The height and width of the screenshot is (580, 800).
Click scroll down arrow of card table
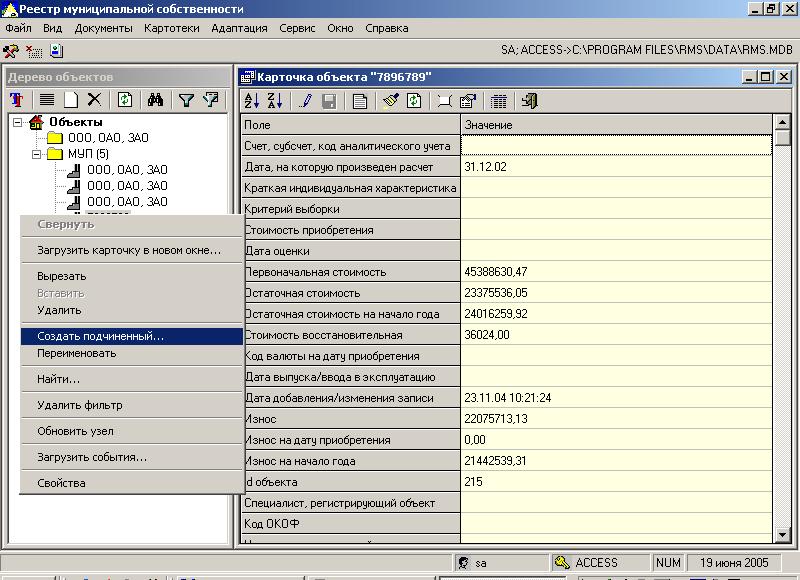pos(782,534)
